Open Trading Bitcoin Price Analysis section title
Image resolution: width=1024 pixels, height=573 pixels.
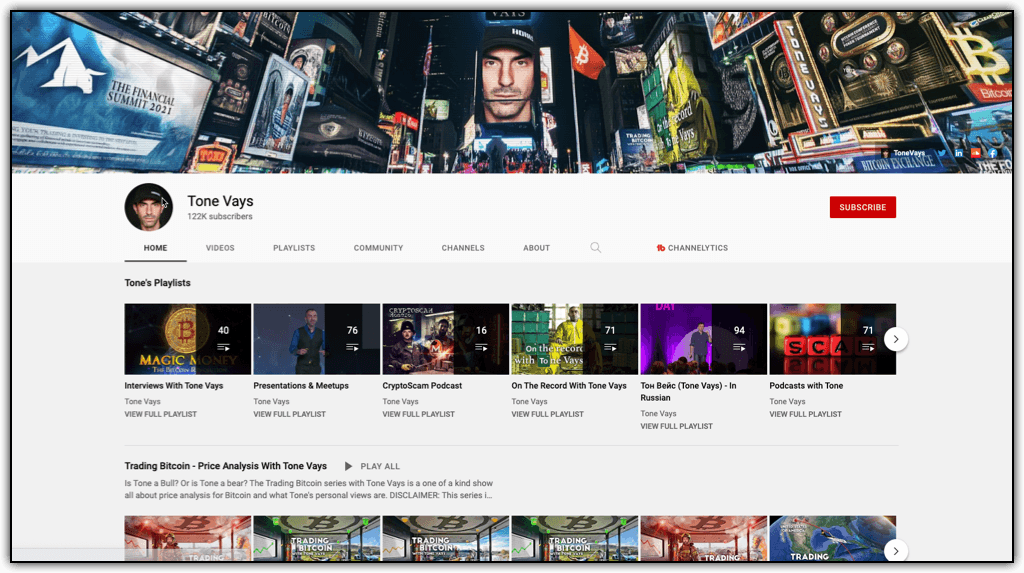tap(225, 466)
